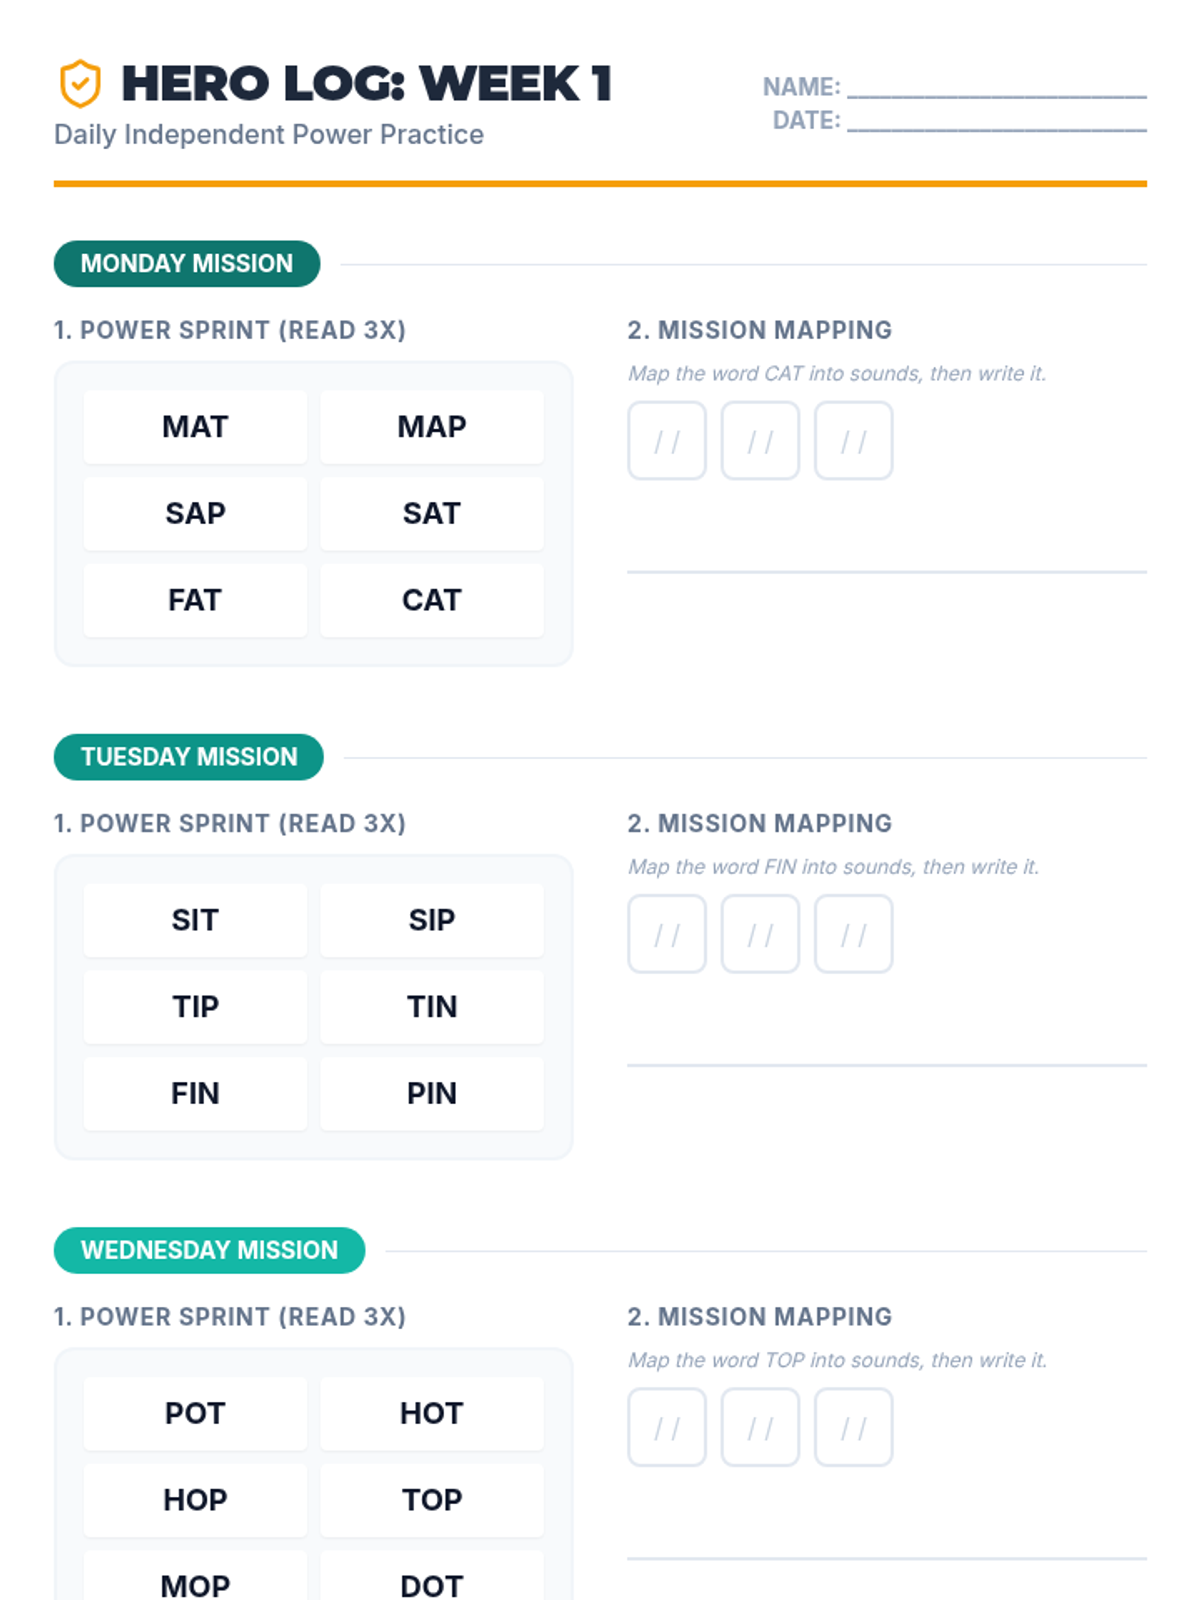Choose the CAT word card
Image resolution: width=1200 pixels, height=1600 pixels.
point(432,600)
